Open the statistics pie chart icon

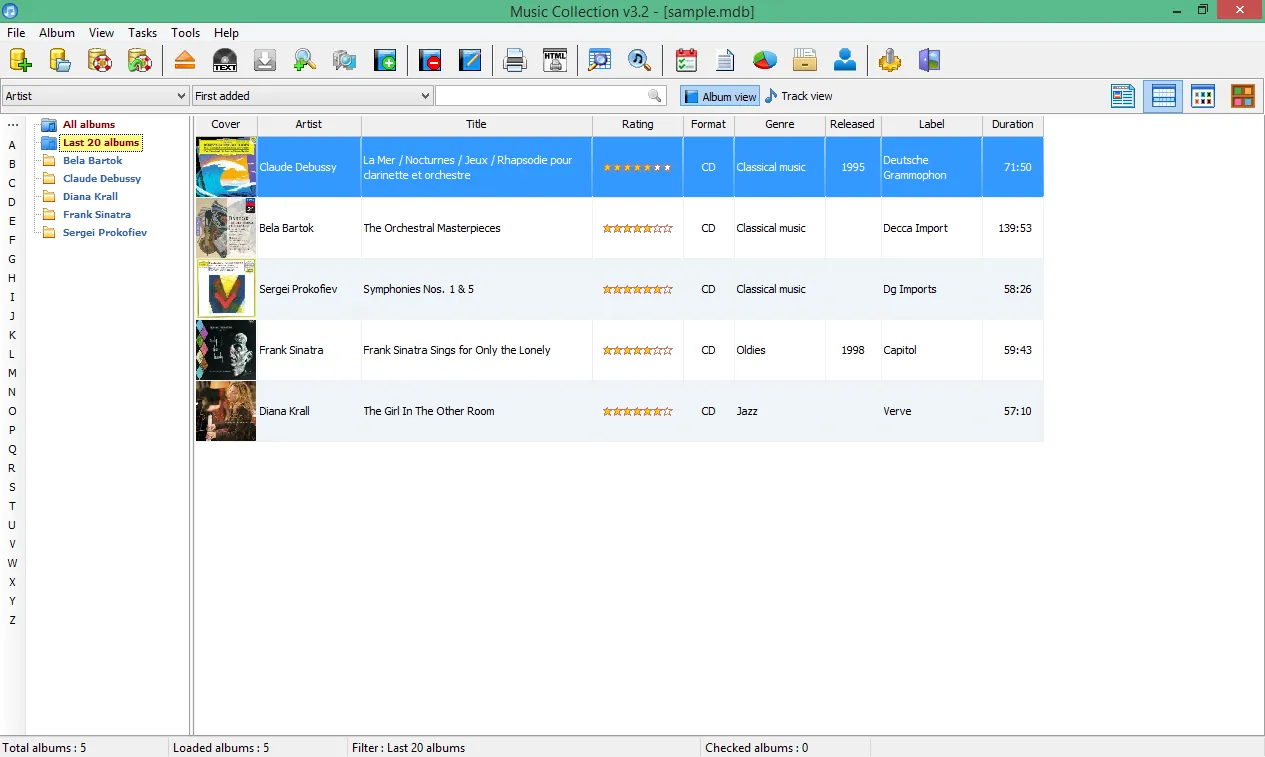tap(765, 60)
